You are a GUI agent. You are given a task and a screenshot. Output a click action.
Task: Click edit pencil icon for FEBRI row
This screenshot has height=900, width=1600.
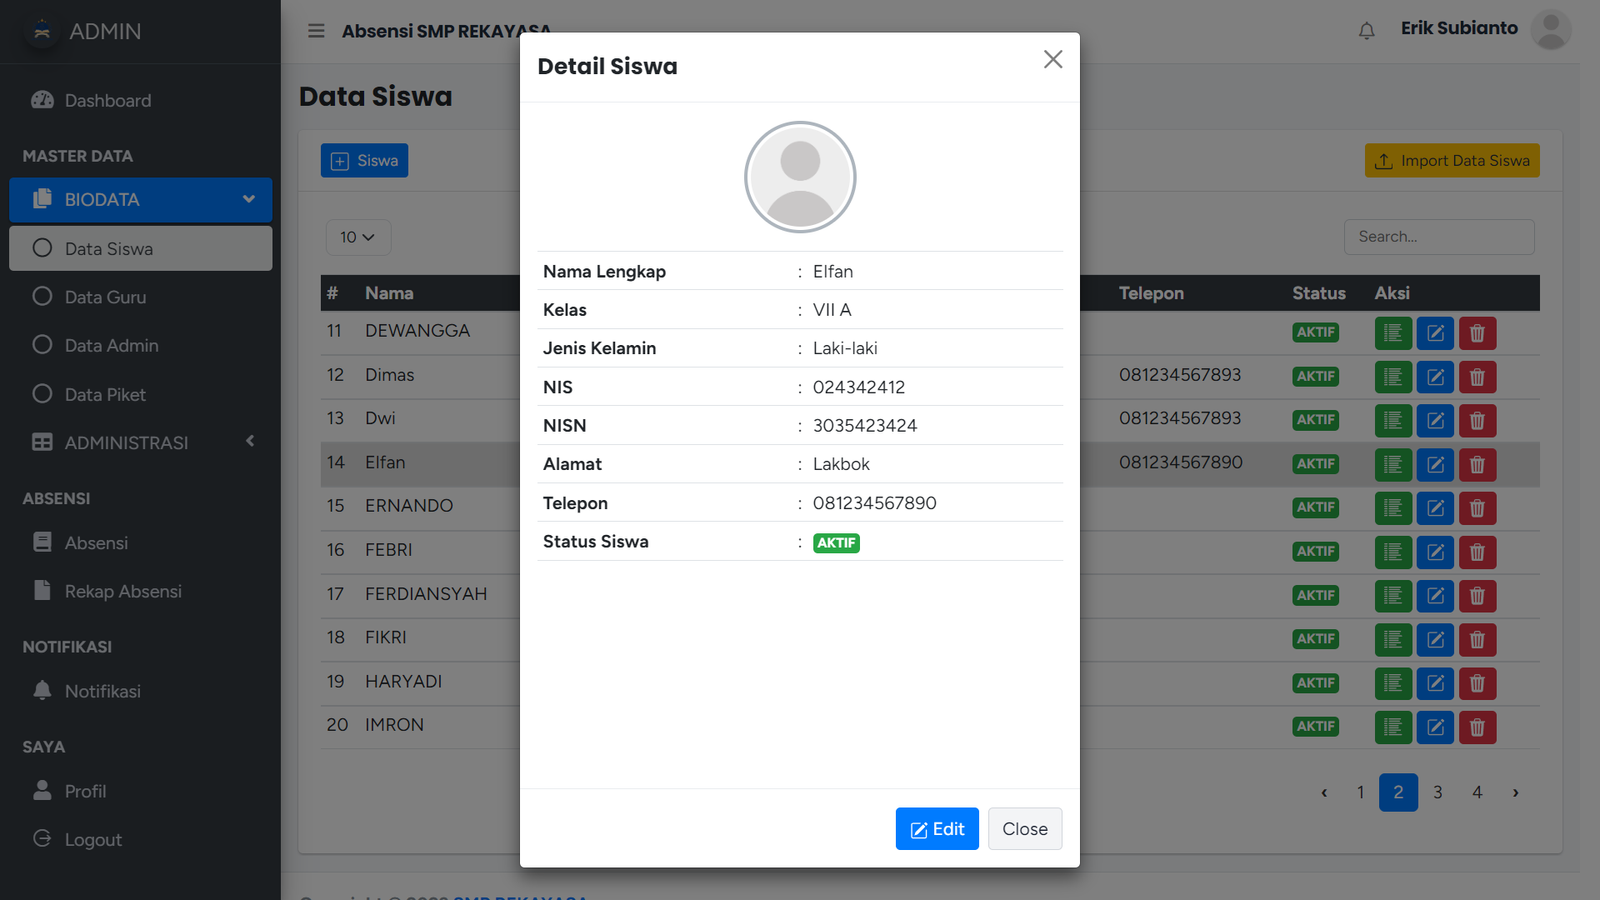coord(1435,552)
